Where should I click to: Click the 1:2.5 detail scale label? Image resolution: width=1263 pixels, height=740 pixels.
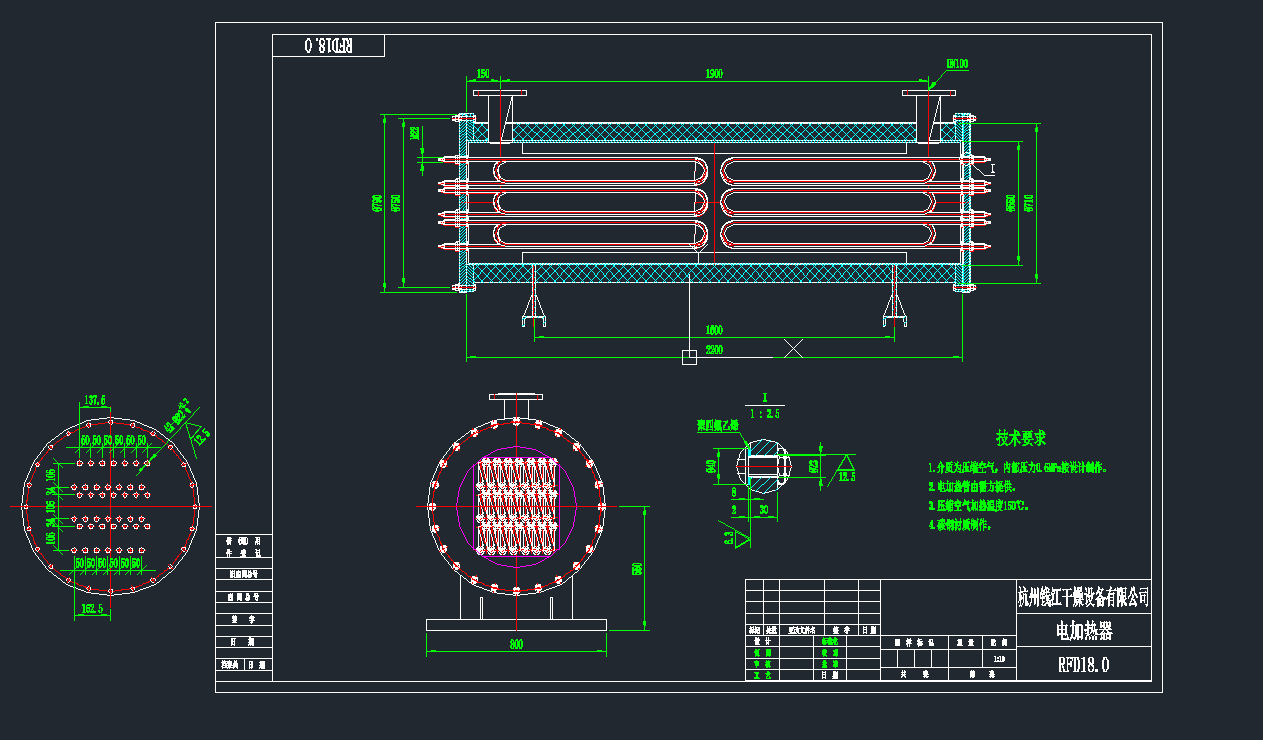(x=764, y=412)
